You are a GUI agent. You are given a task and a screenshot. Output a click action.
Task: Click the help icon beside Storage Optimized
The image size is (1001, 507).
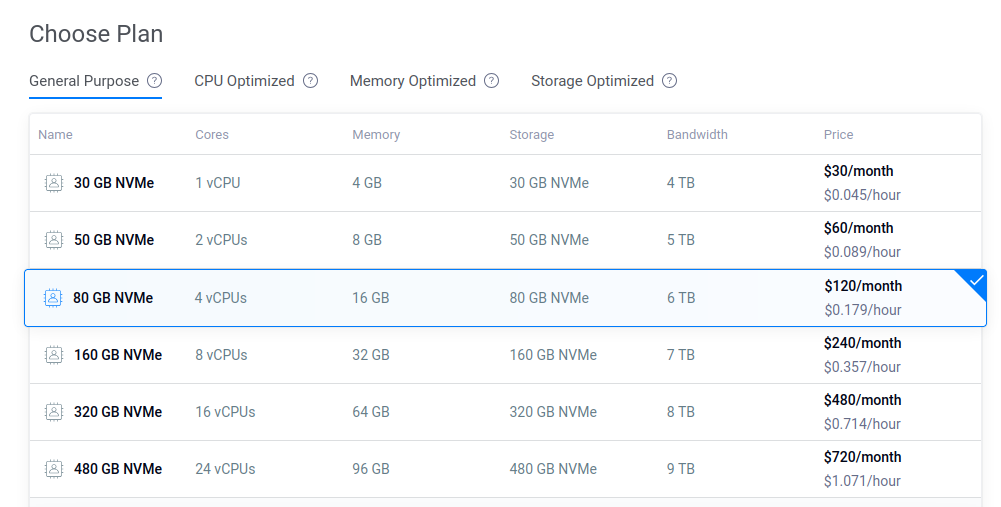(669, 80)
